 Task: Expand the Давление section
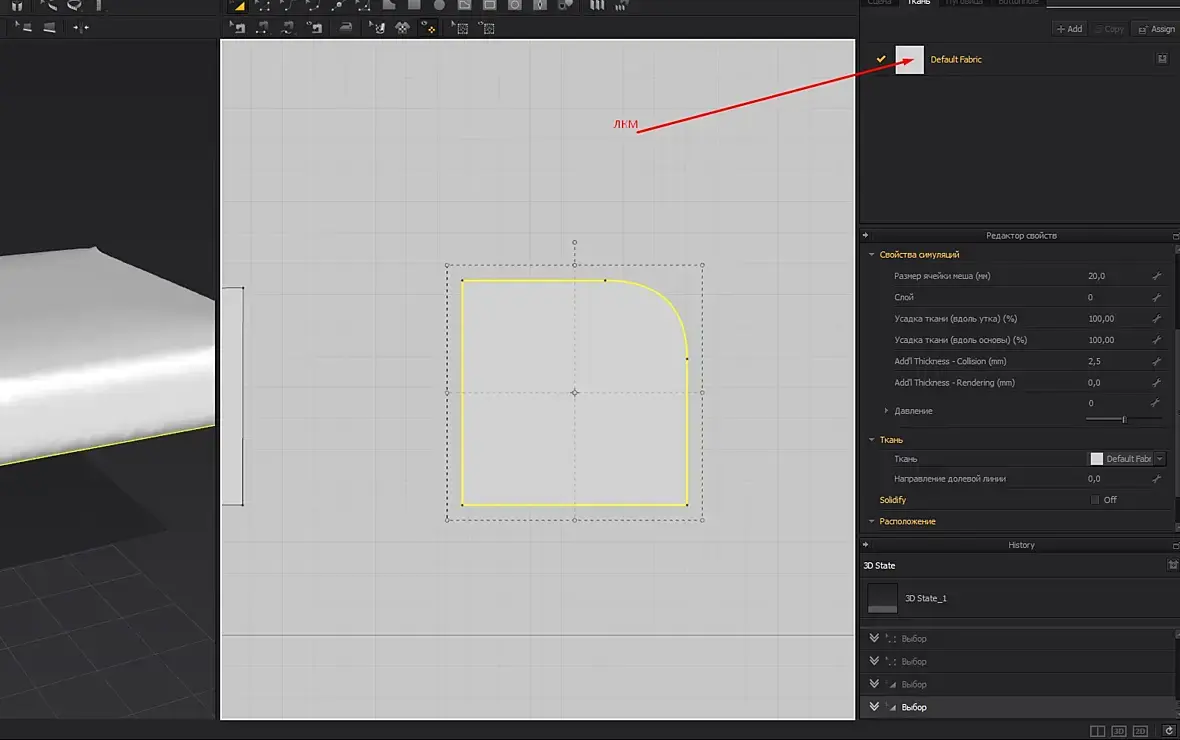[886, 411]
